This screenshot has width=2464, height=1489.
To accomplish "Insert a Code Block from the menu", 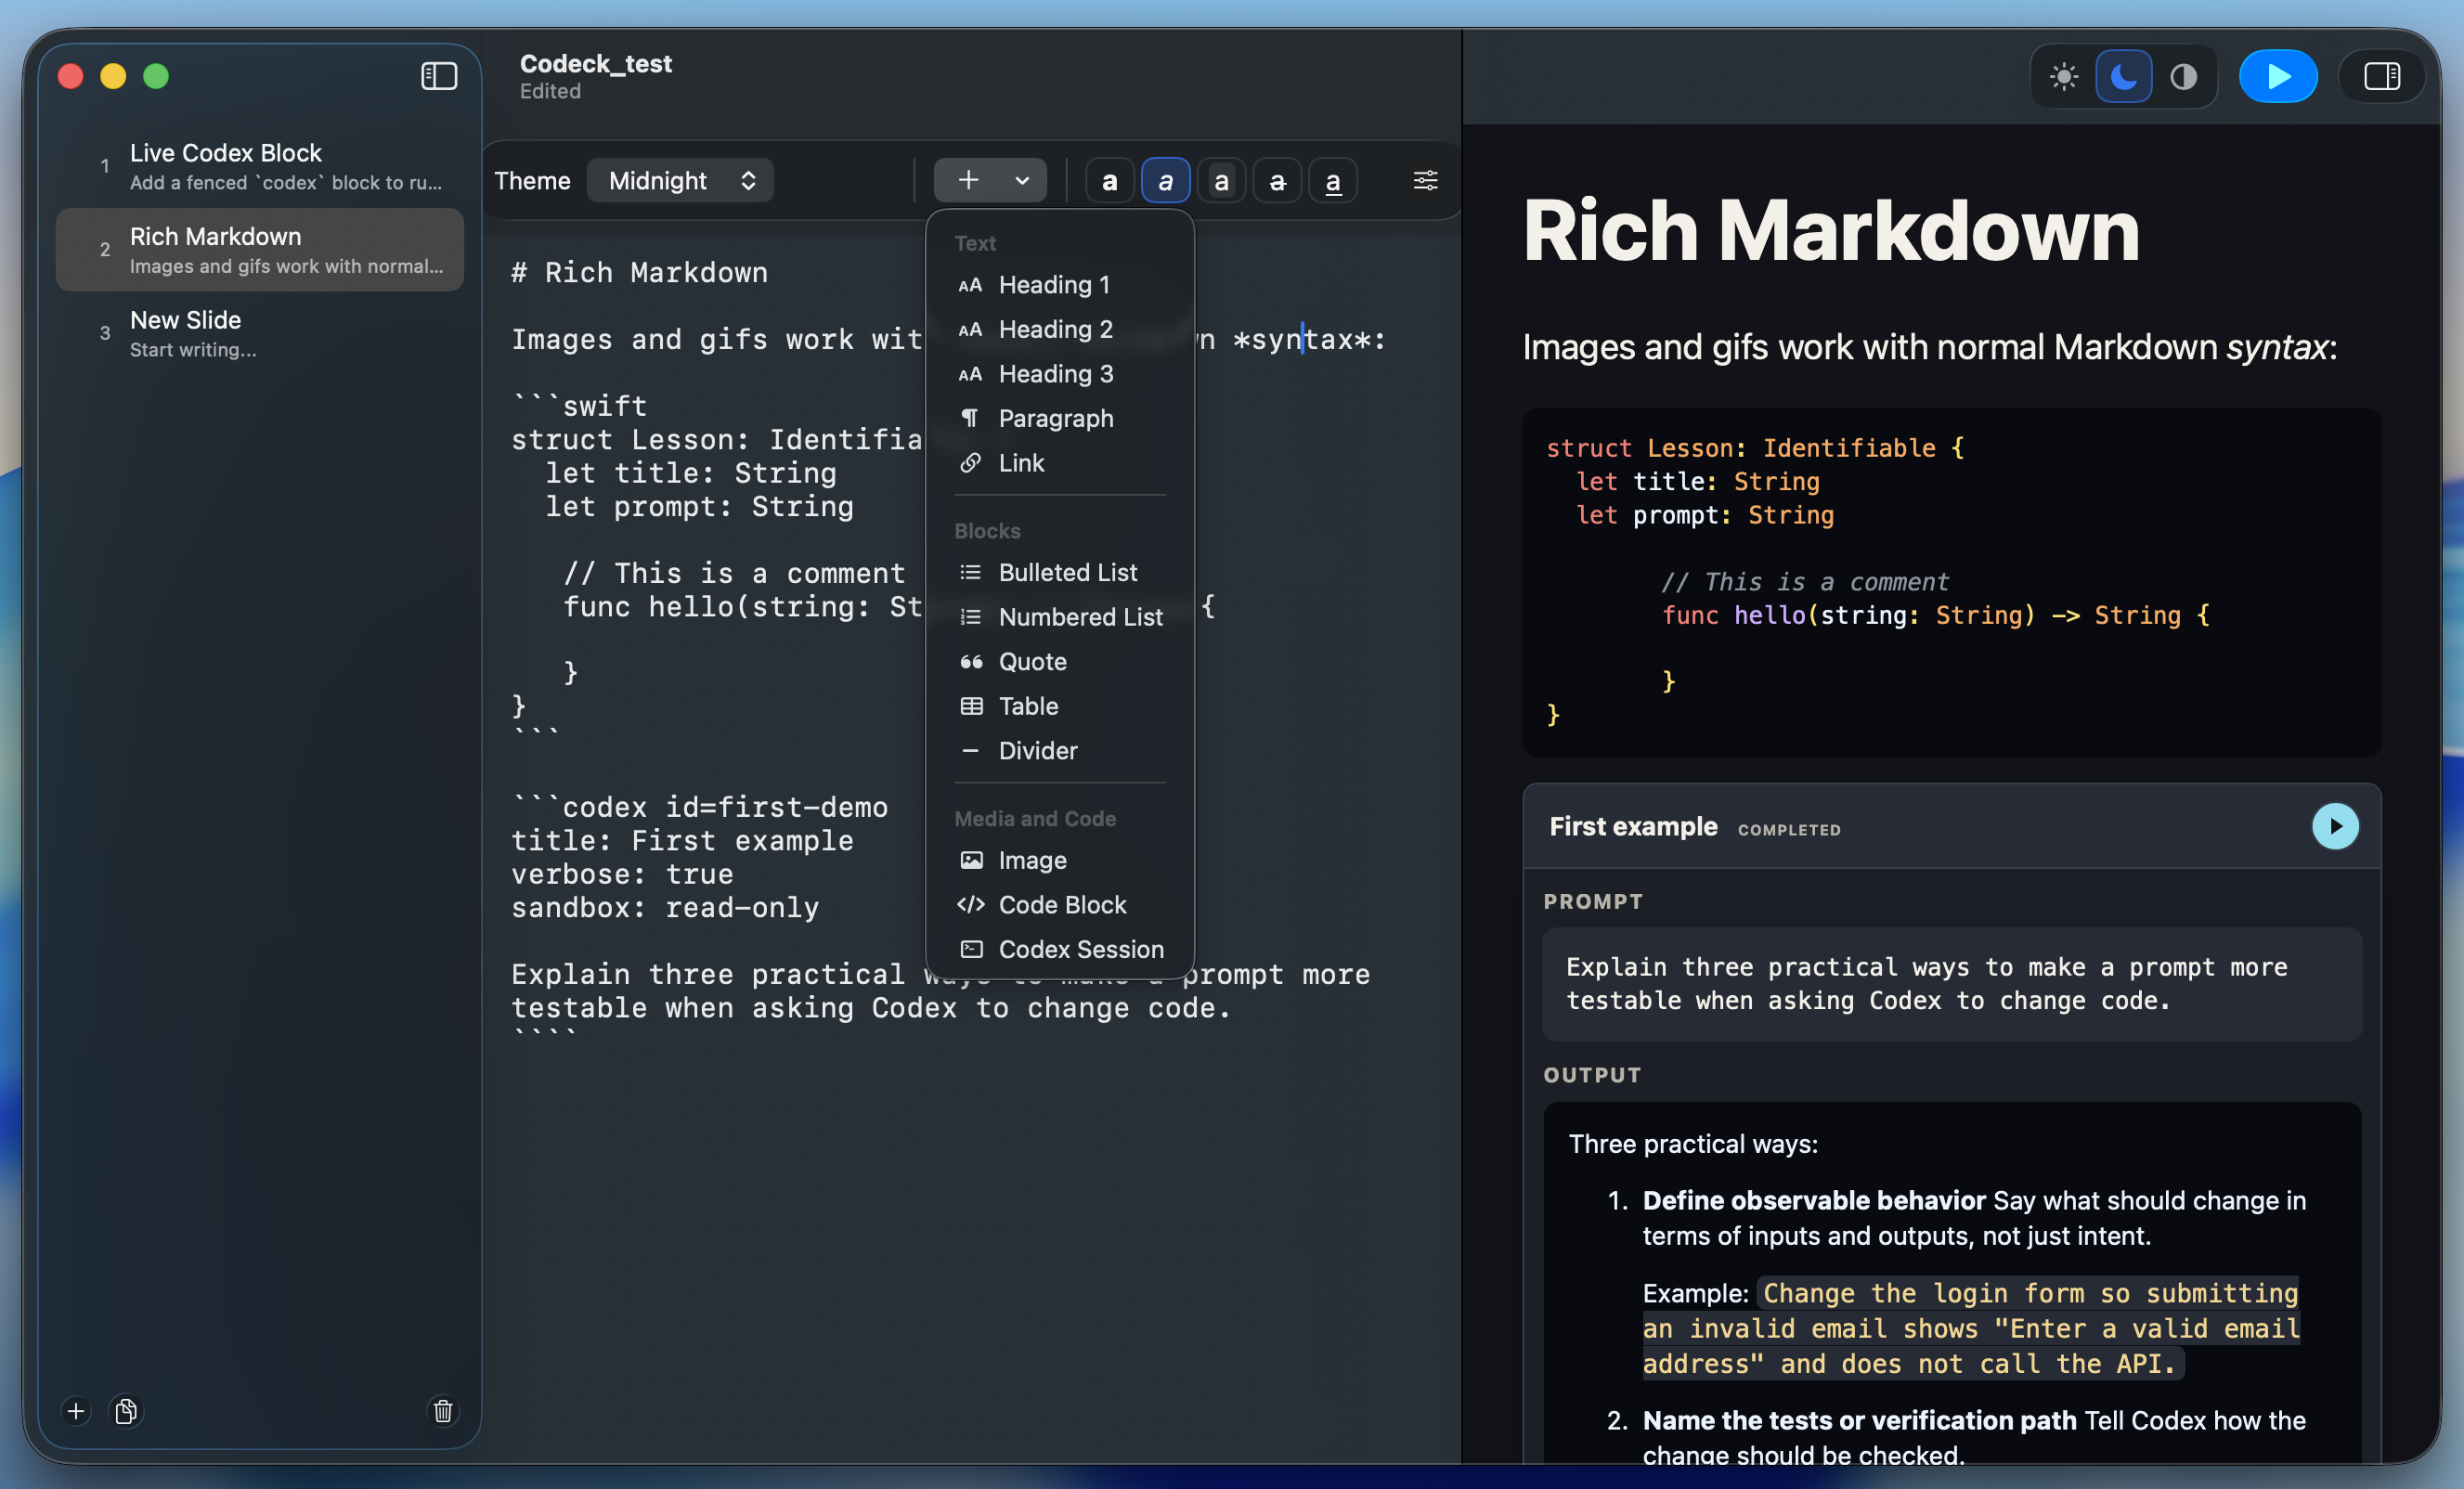I will (1060, 905).
